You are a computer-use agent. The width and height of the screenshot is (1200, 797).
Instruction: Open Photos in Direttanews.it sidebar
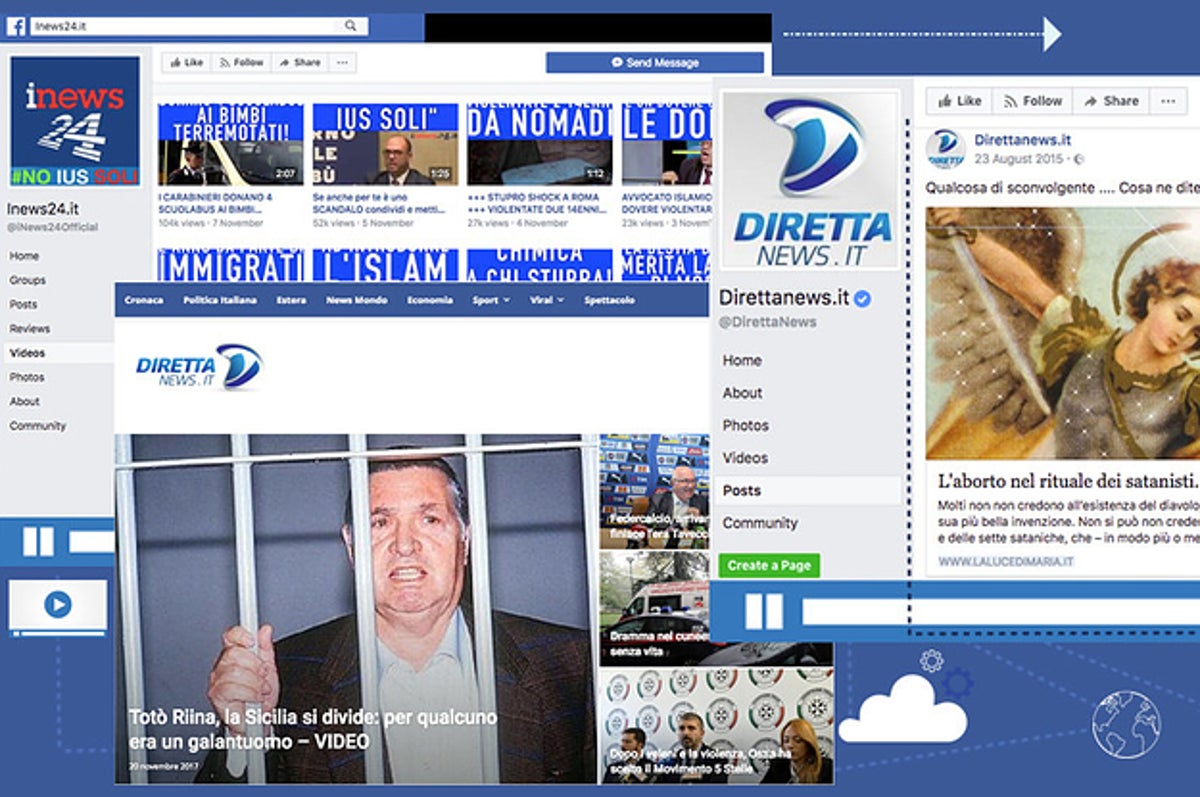point(746,425)
